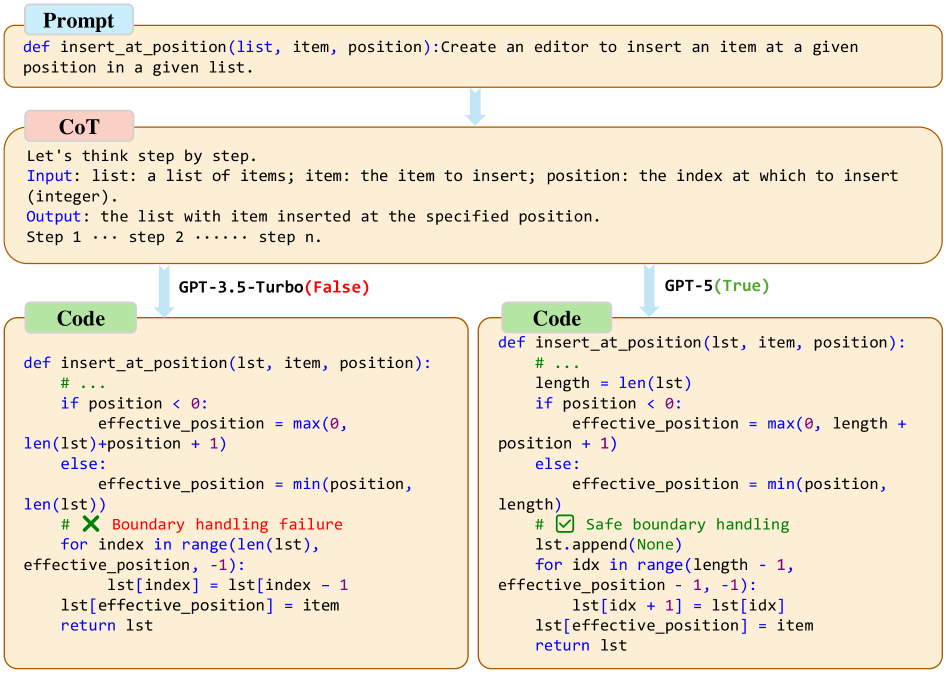This screenshot has height=679, width=946.
Task: Click the GPT-5 model name
Action: pos(688,286)
